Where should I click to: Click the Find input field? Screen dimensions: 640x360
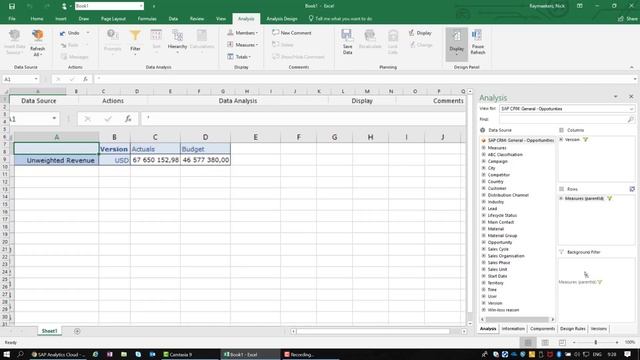(563, 119)
